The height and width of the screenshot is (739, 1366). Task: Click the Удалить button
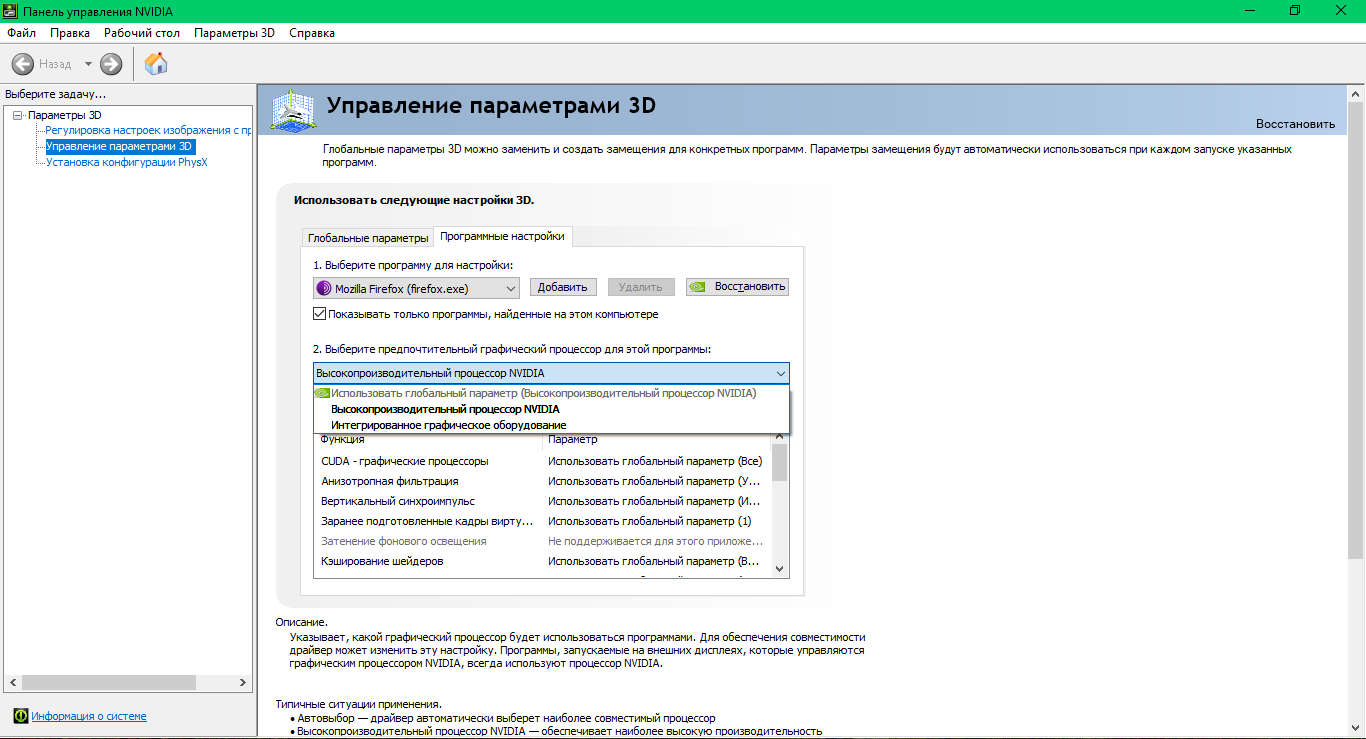point(641,287)
